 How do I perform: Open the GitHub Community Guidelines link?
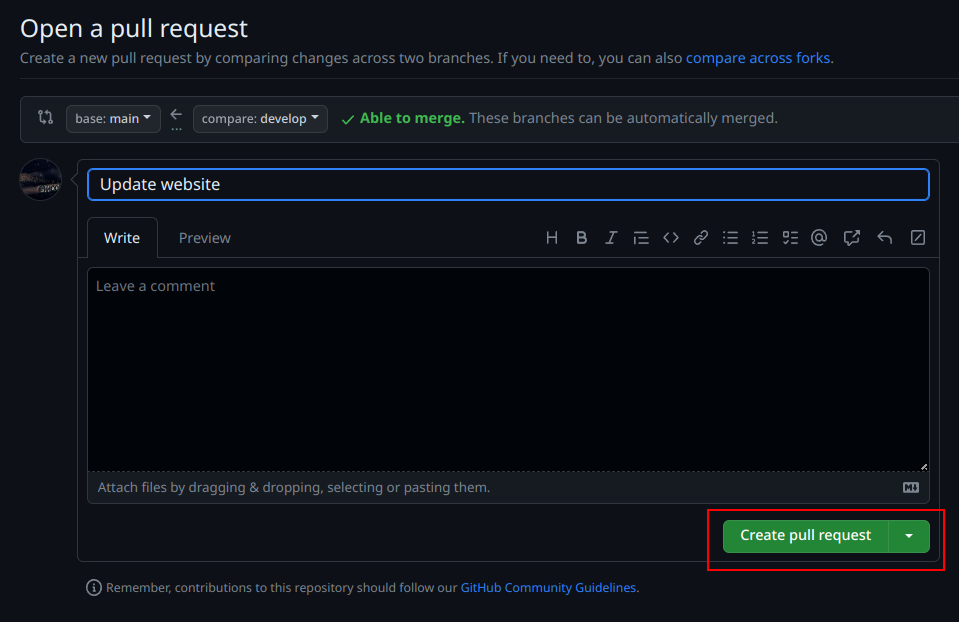(x=548, y=588)
